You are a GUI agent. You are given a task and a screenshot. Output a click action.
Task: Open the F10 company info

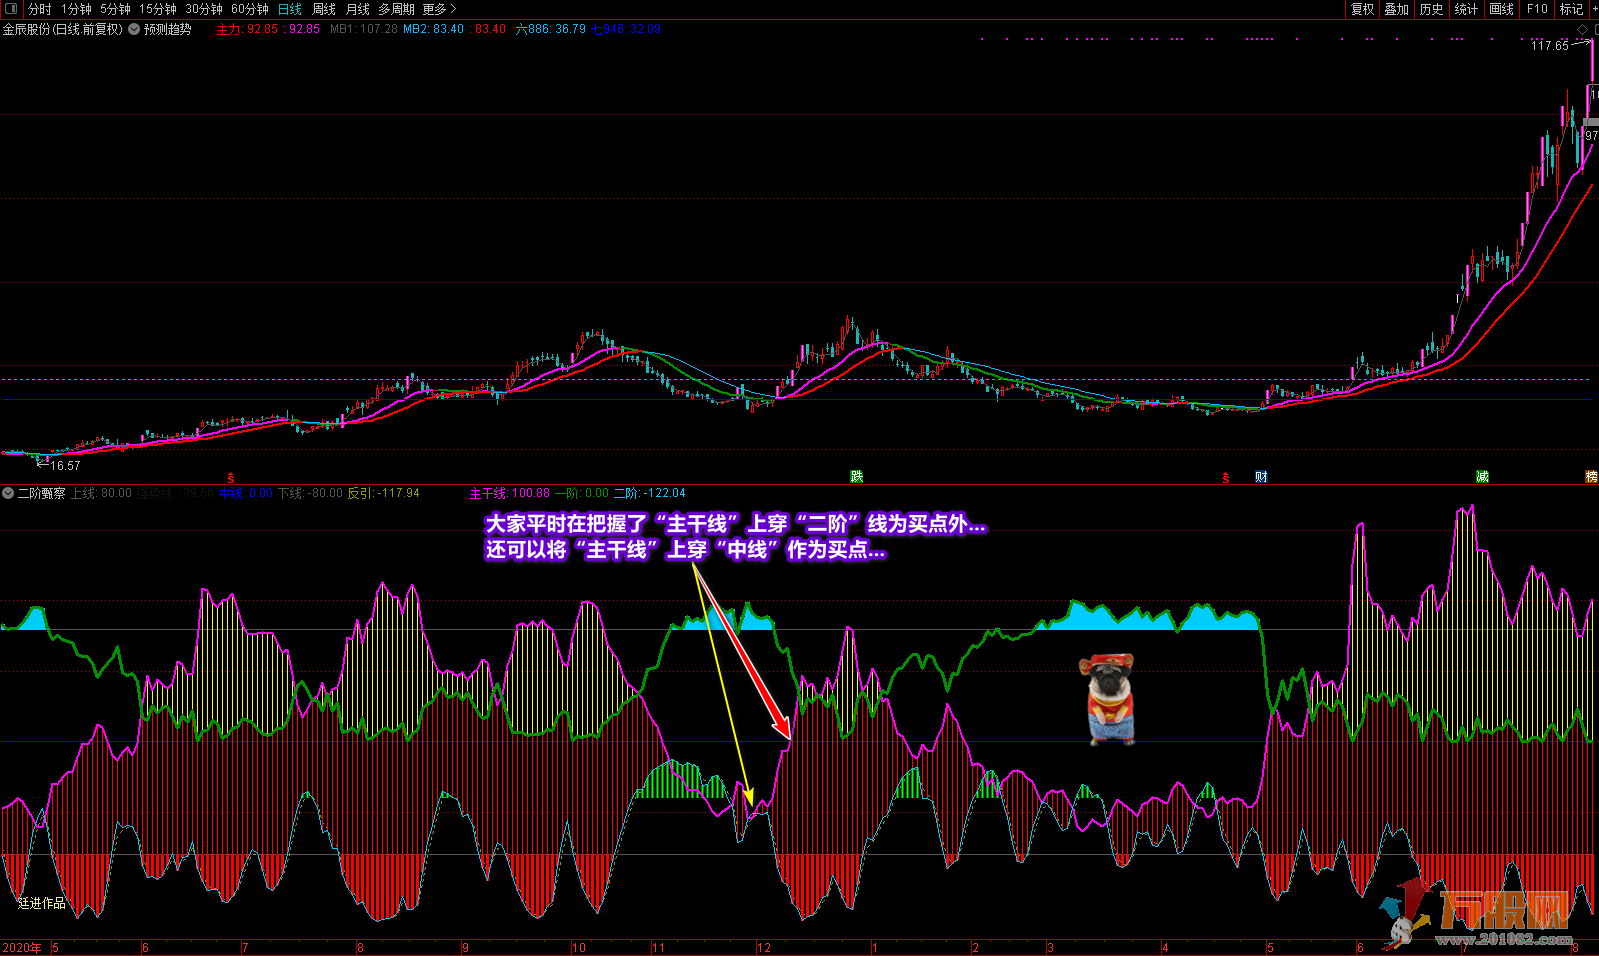[x=1537, y=9]
